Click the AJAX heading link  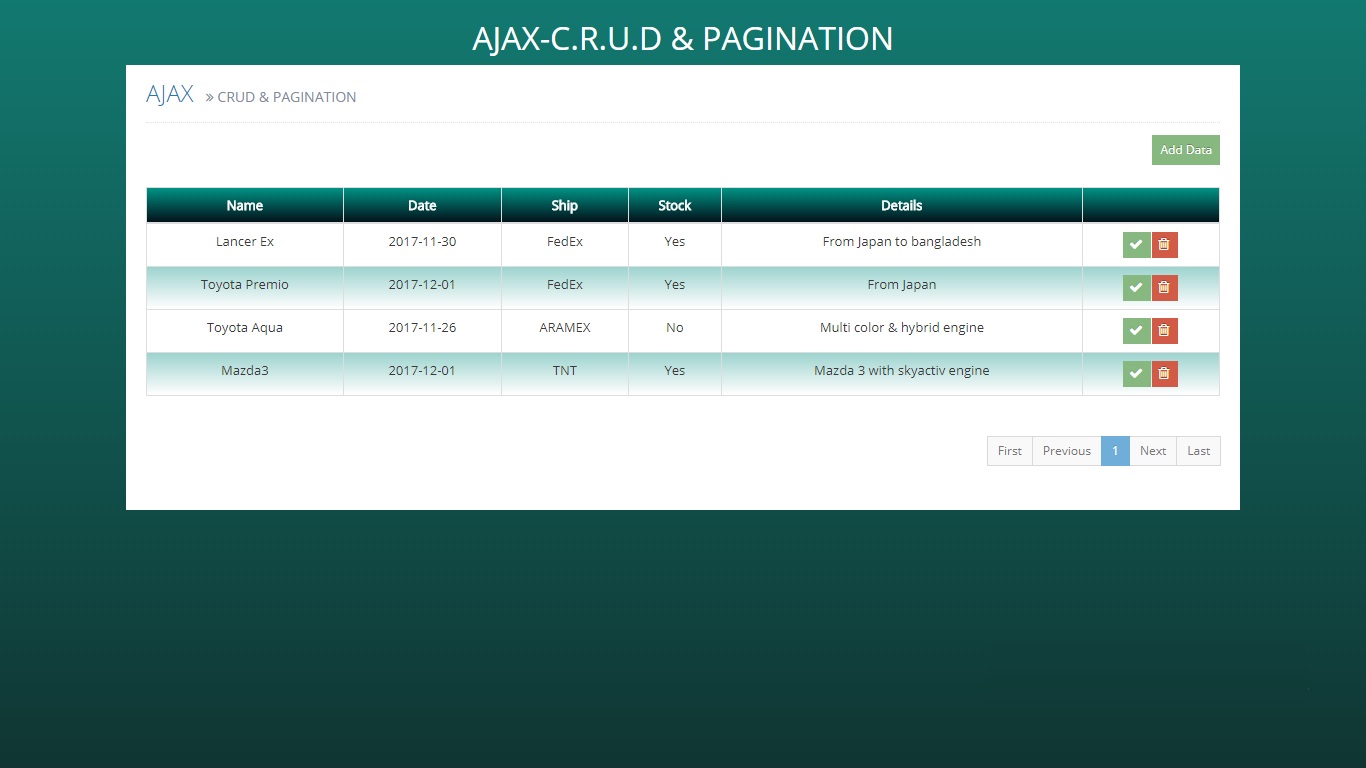[x=168, y=93]
